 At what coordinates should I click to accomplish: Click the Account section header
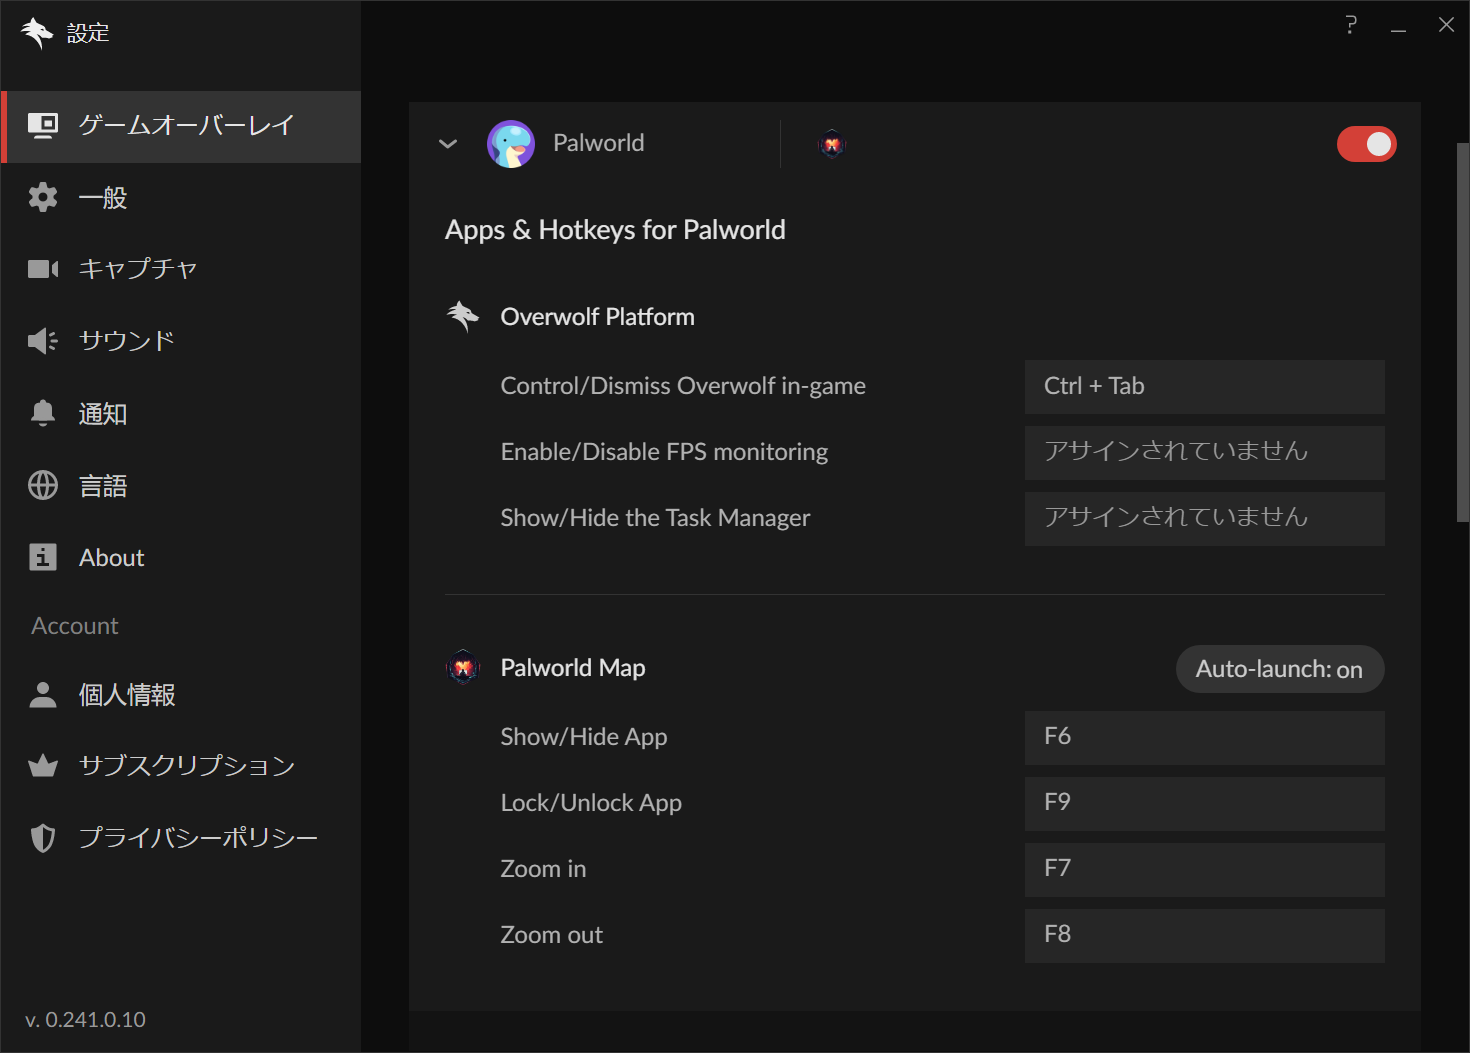75,626
